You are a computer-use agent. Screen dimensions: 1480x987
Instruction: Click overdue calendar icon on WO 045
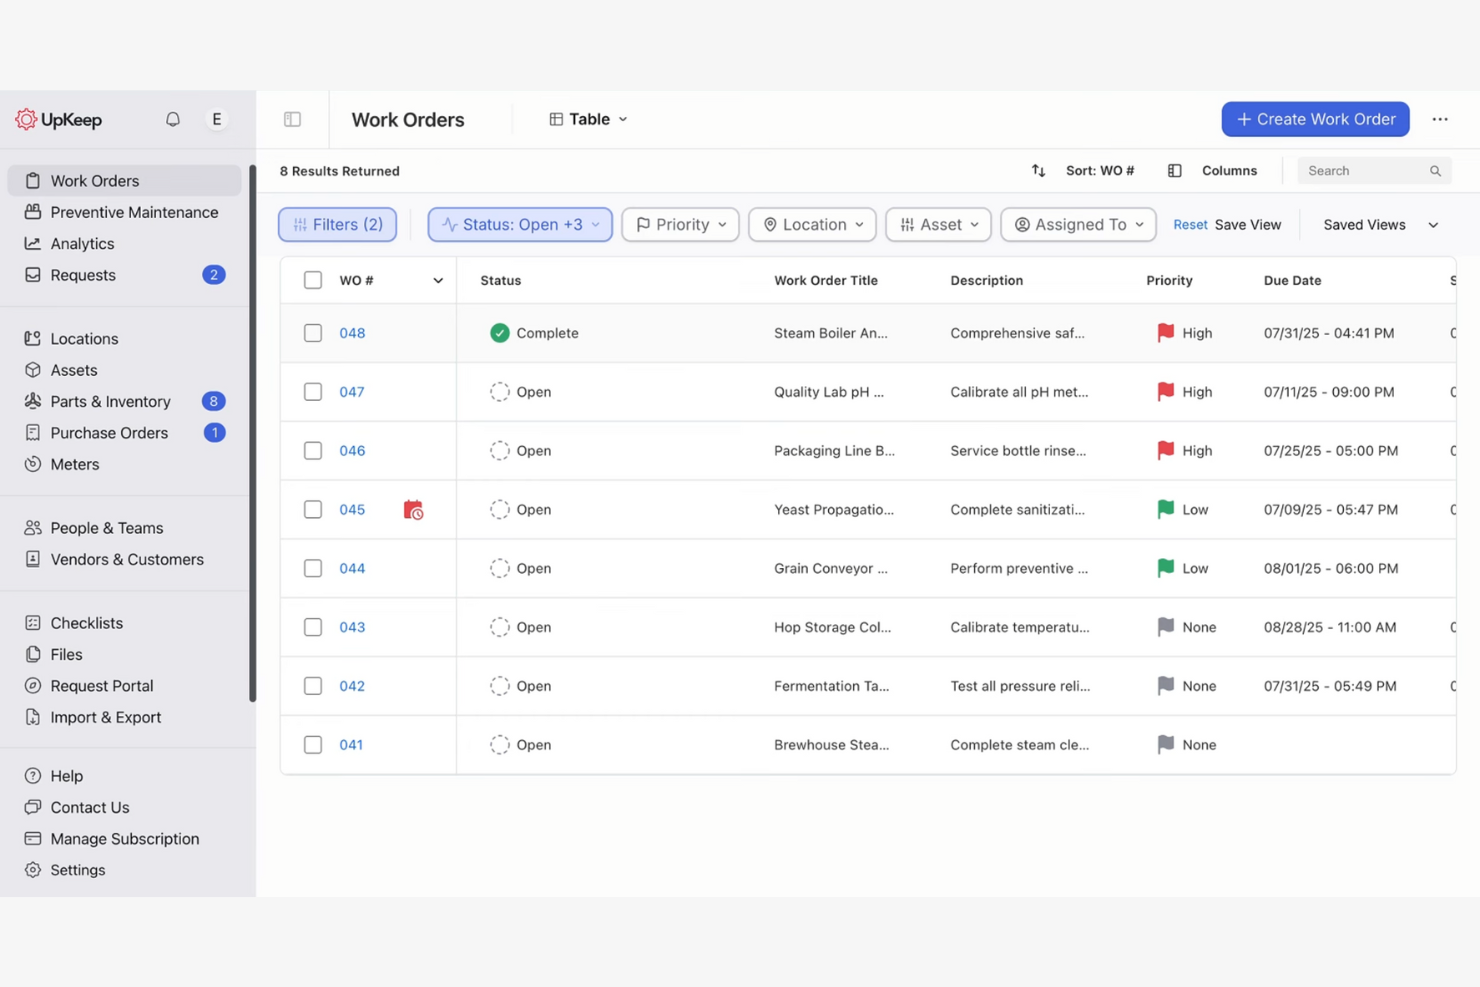pos(413,510)
